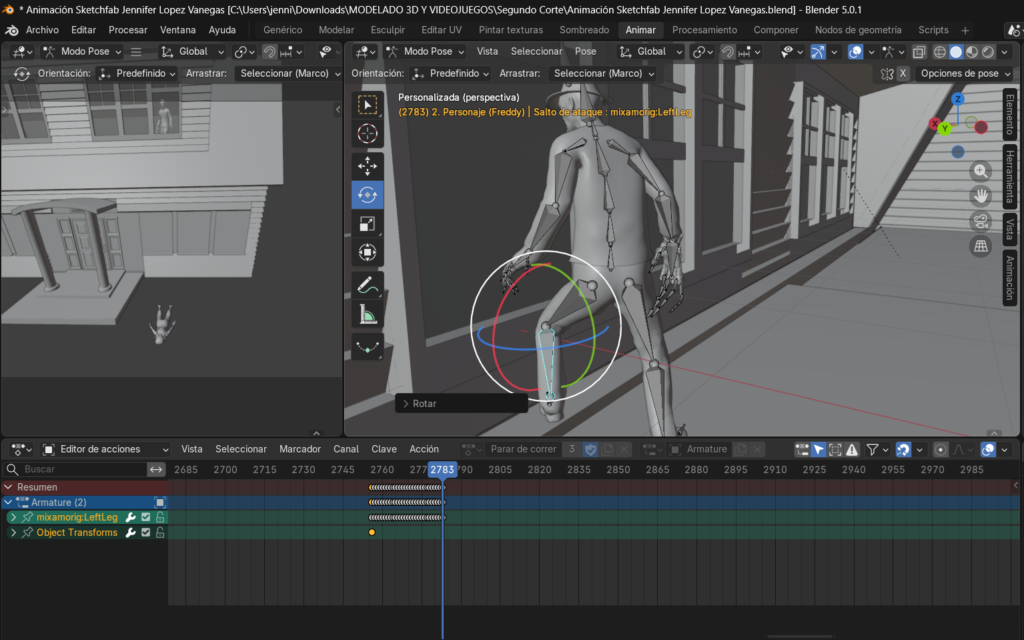Open the Editor de acciones mode dropdown
This screenshot has height=640, width=1024.
click(105, 449)
